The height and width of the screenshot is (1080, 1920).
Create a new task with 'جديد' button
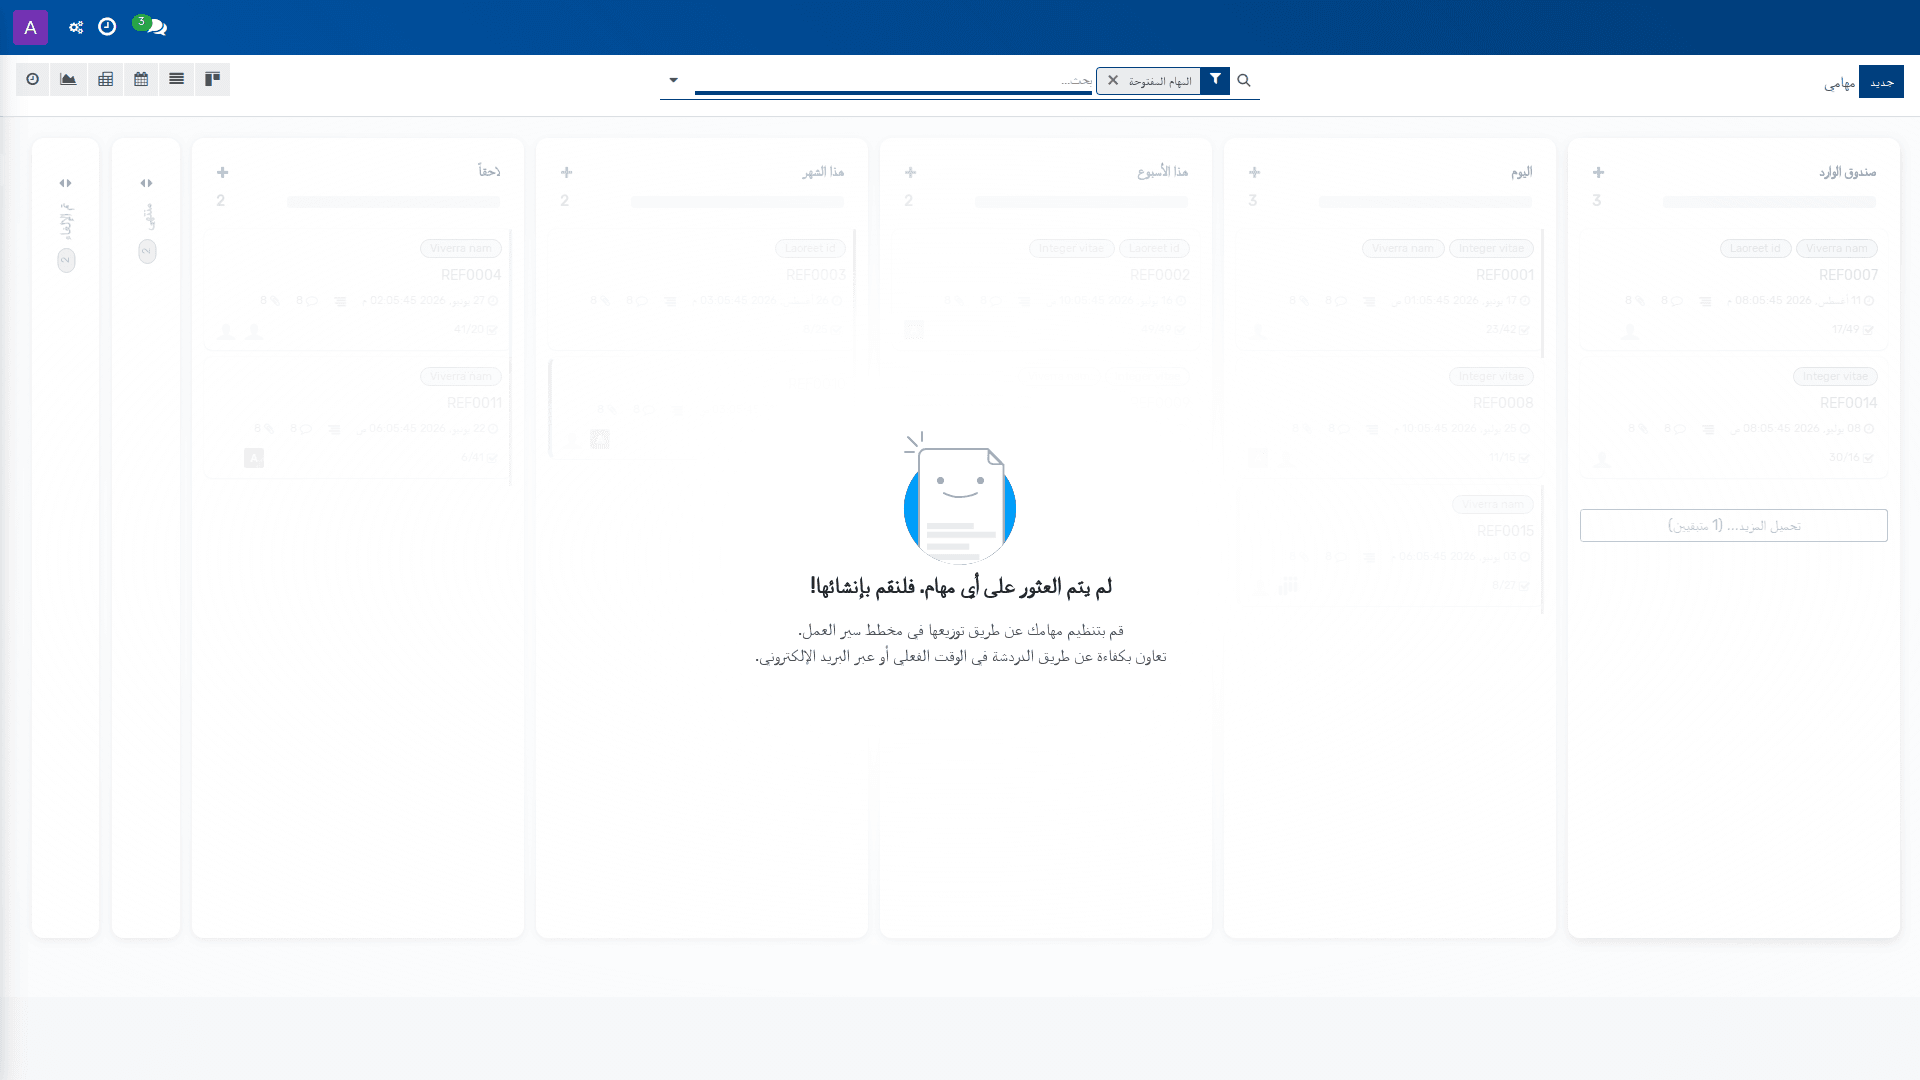click(x=1881, y=82)
